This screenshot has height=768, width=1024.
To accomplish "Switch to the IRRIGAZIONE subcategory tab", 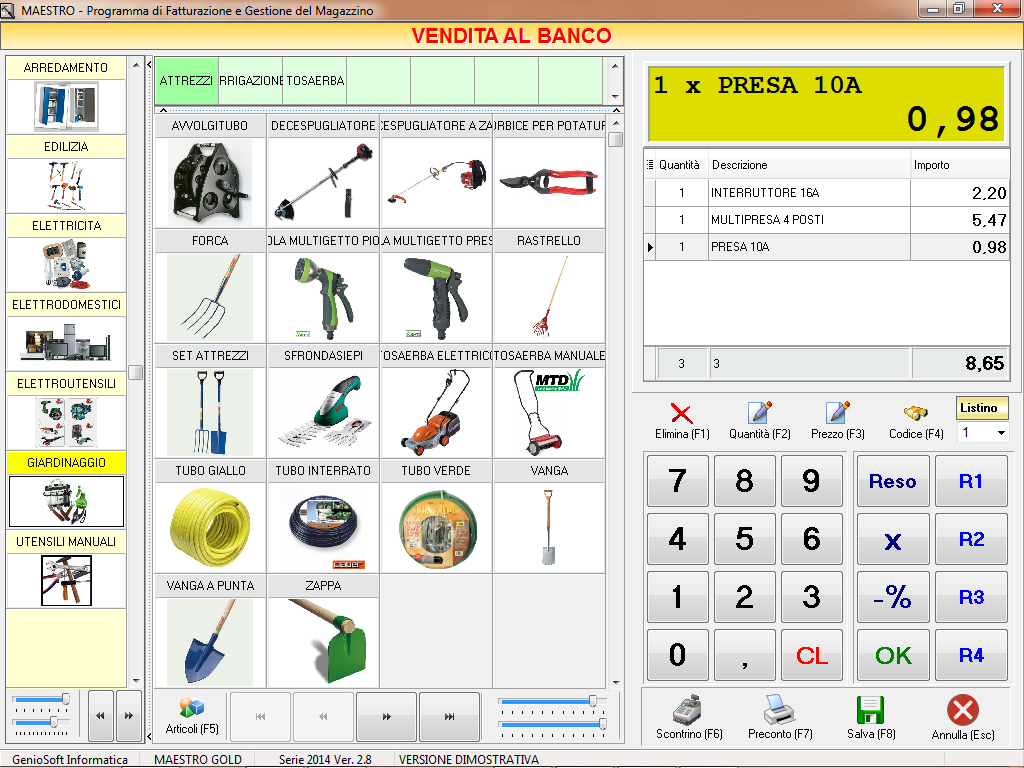I will pos(250,81).
